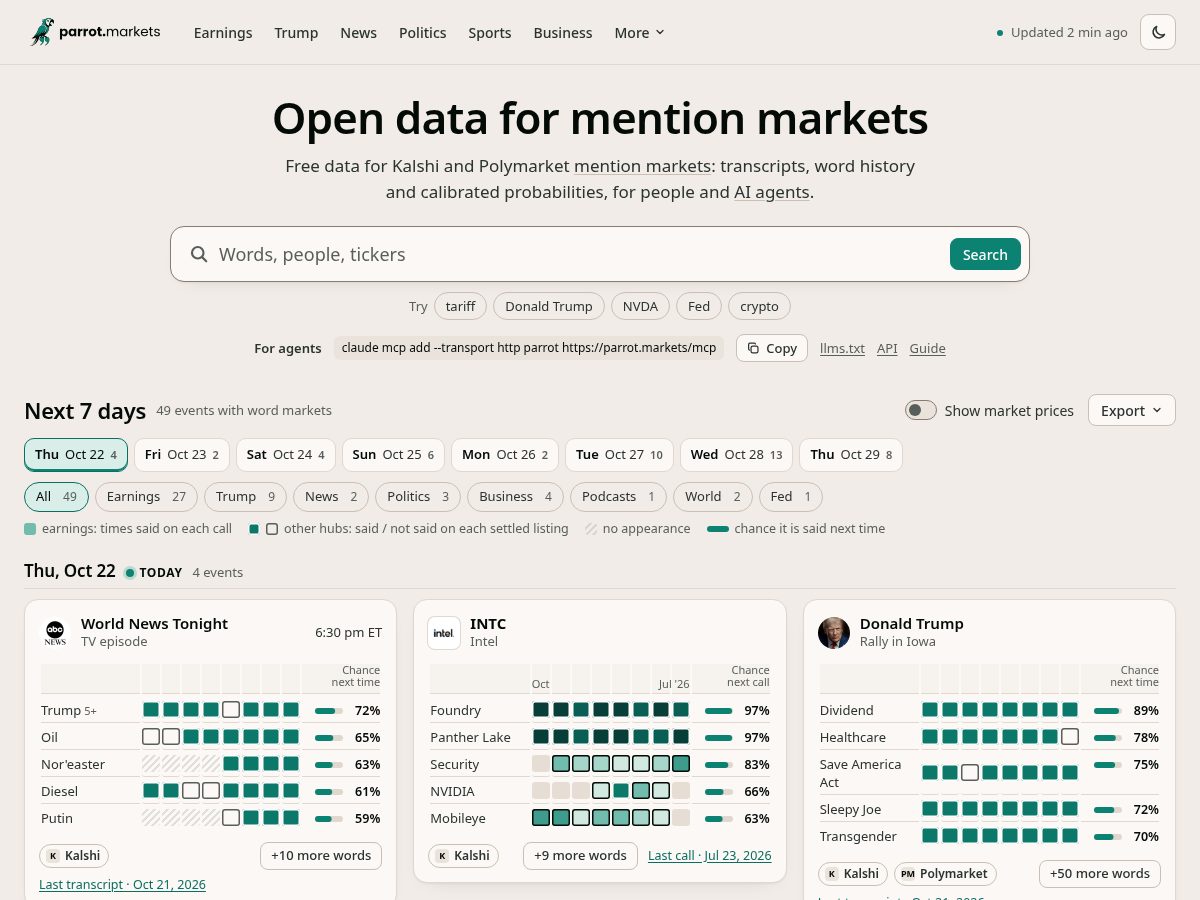Open the World News Tonight title
This screenshot has height=900, width=1200.
click(154, 623)
